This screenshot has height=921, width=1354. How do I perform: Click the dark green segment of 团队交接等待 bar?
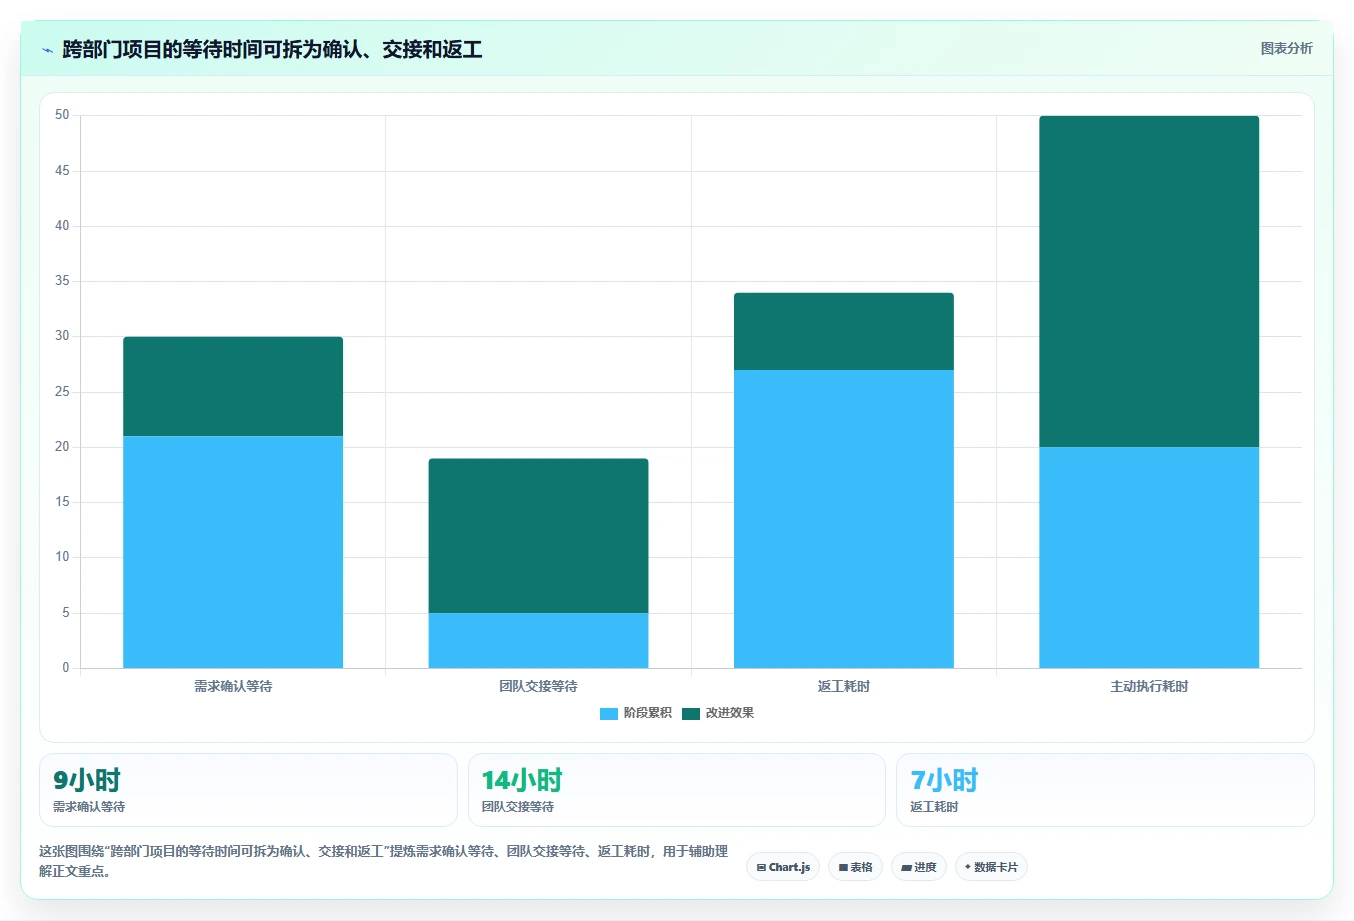538,536
